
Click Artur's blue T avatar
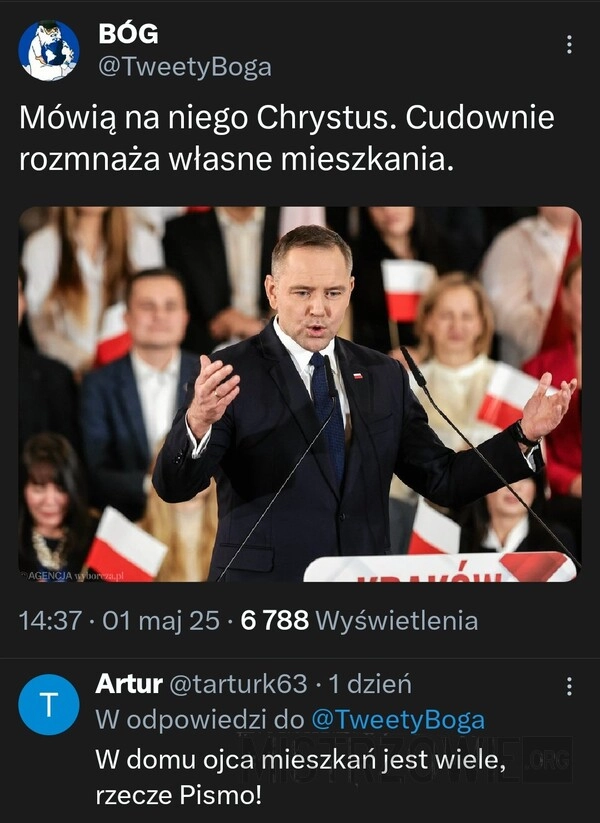pyautogui.click(x=49, y=704)
